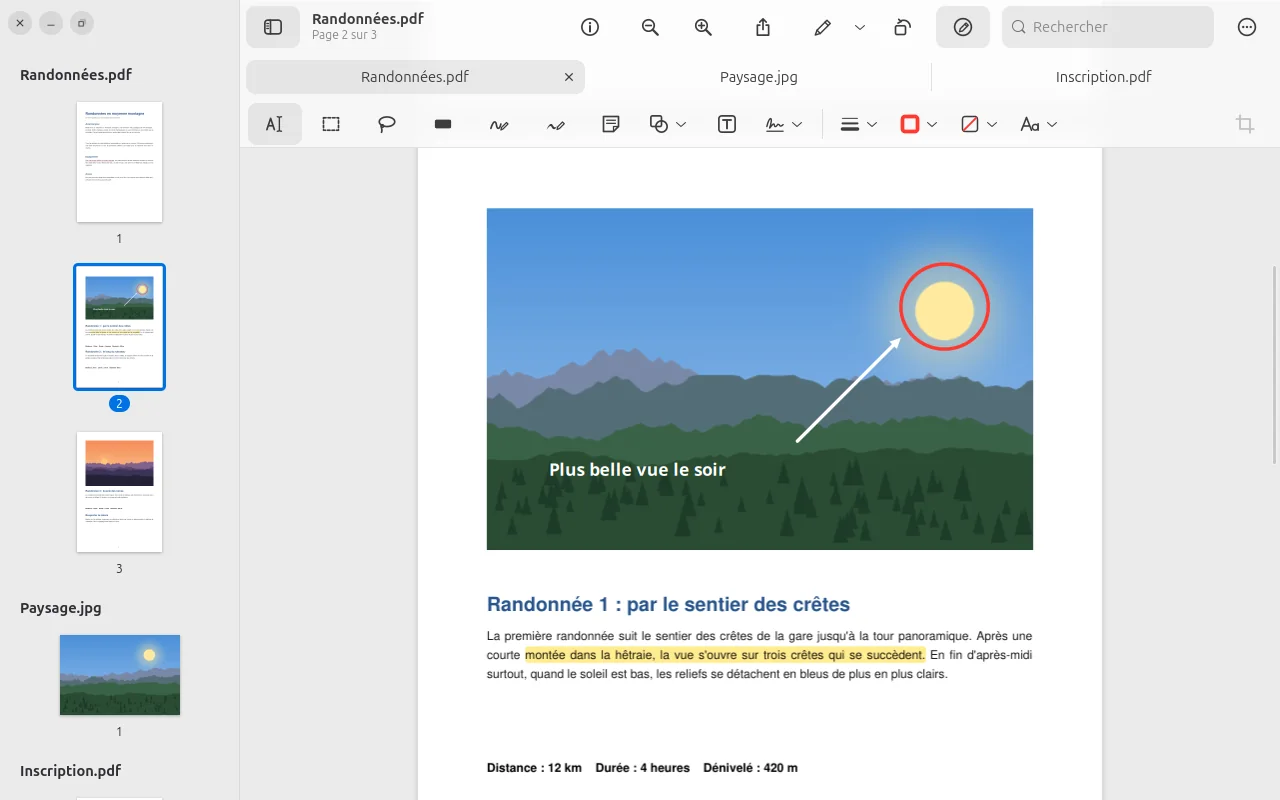
Task: Open the line style dropdown
Action: [859, 124]
